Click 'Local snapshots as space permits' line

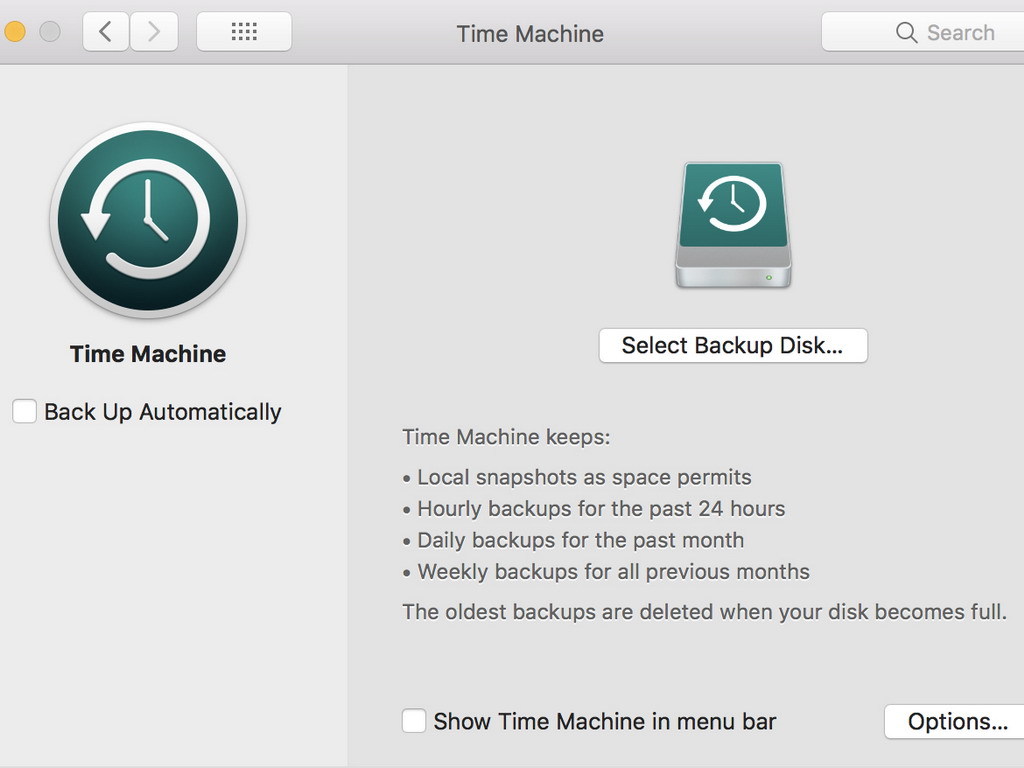click(577, 477)
